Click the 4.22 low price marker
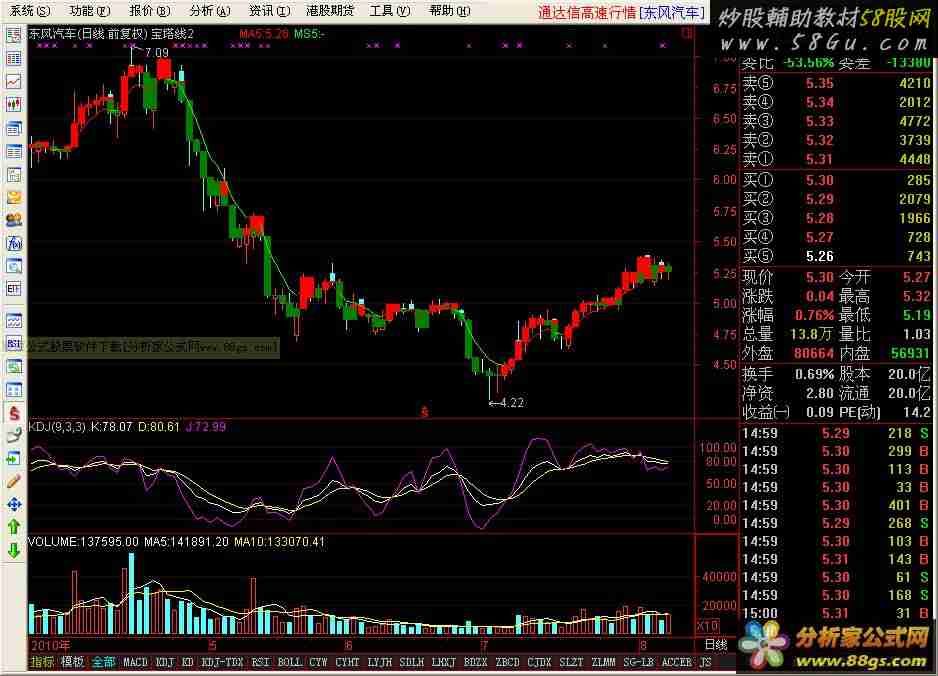Viewport: 938px width, 676px height. pyautogui.click(x=511, y=403)
